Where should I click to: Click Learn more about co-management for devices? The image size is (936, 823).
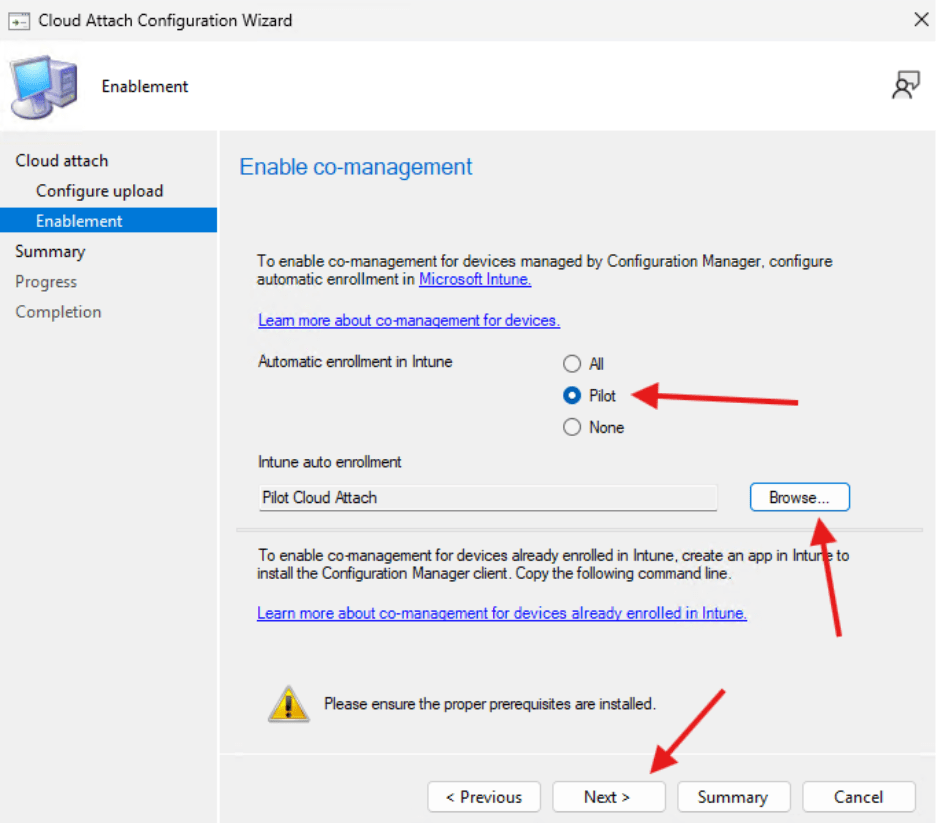(x=408, y=320)
